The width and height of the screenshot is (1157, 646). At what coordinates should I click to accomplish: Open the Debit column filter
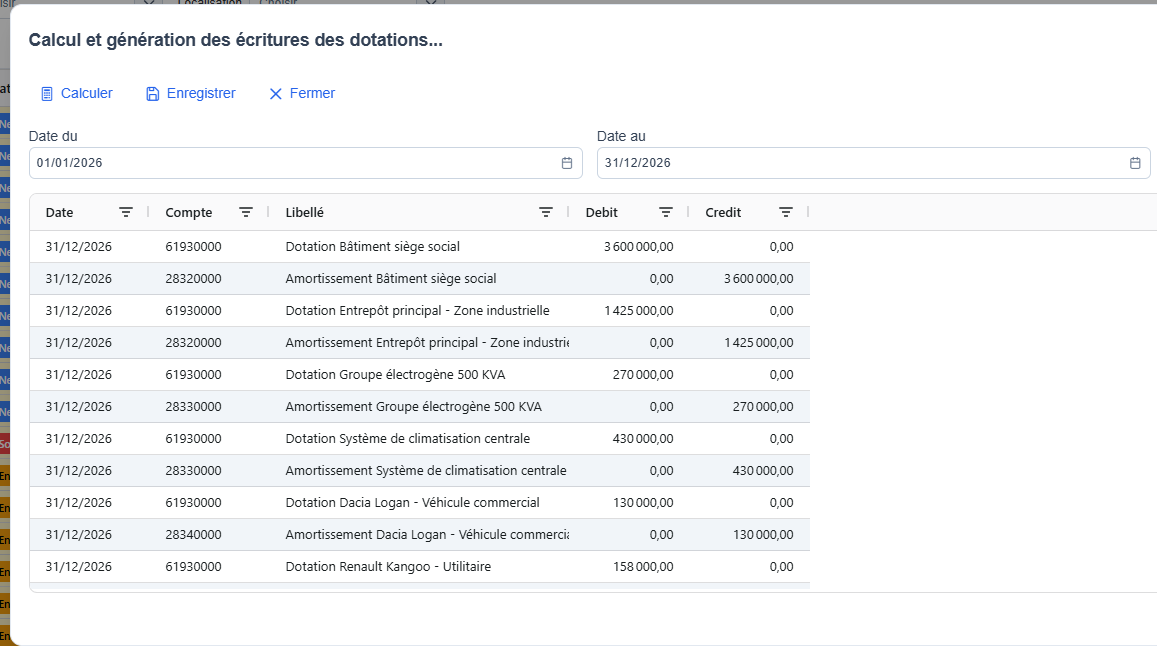click(666, 212)
